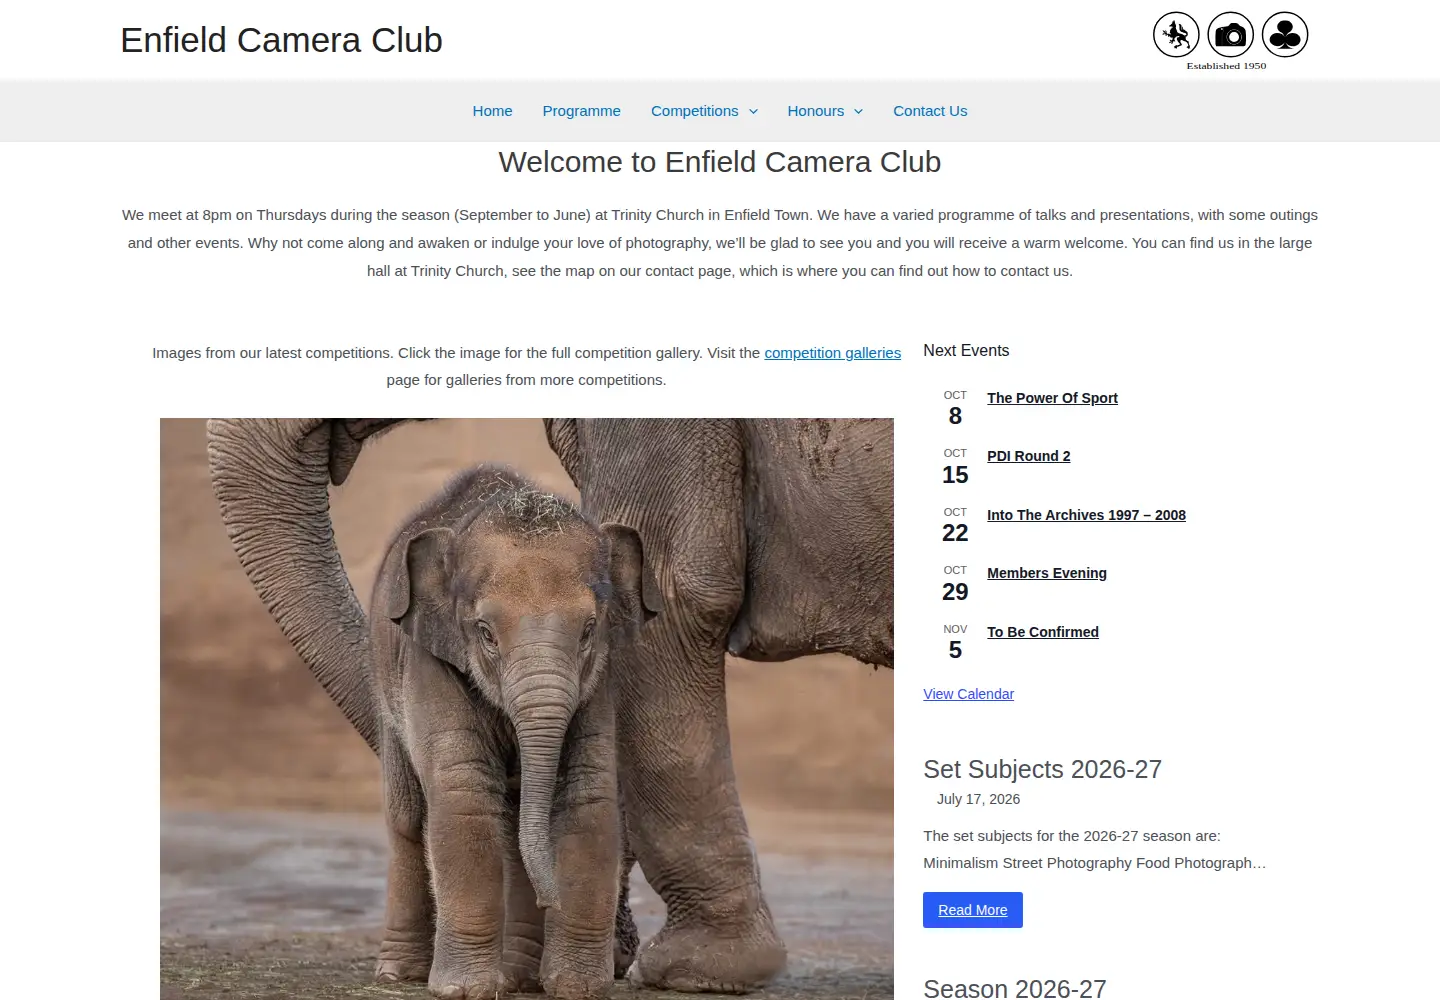Click the Oct 29 date badge
Image resolution: width=1440 pixels, height=1000 pixels.
coord(955,584)
